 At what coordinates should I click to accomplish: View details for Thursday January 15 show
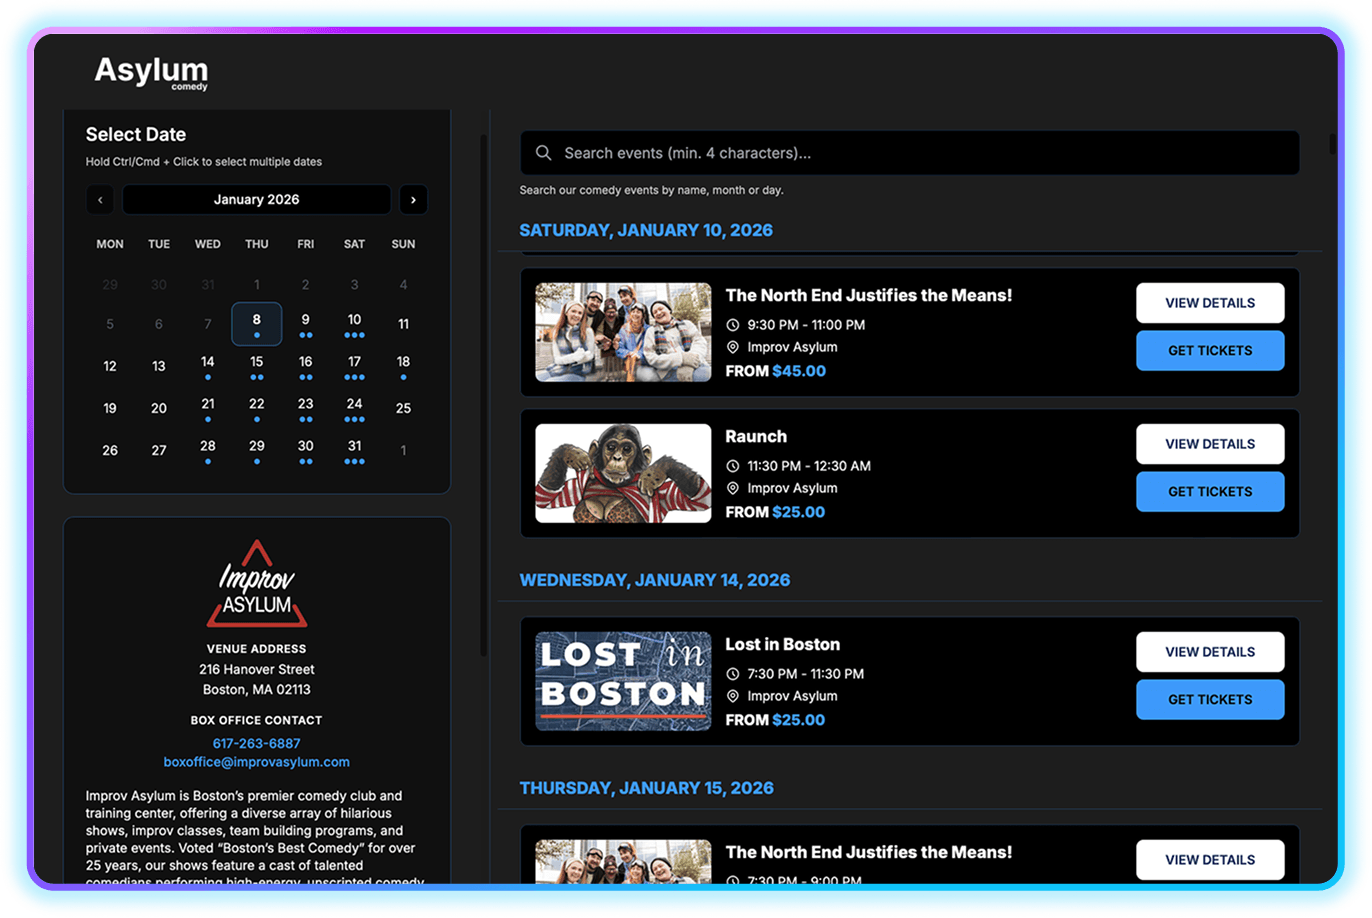pyautogui.click(x=1210, y=860)
